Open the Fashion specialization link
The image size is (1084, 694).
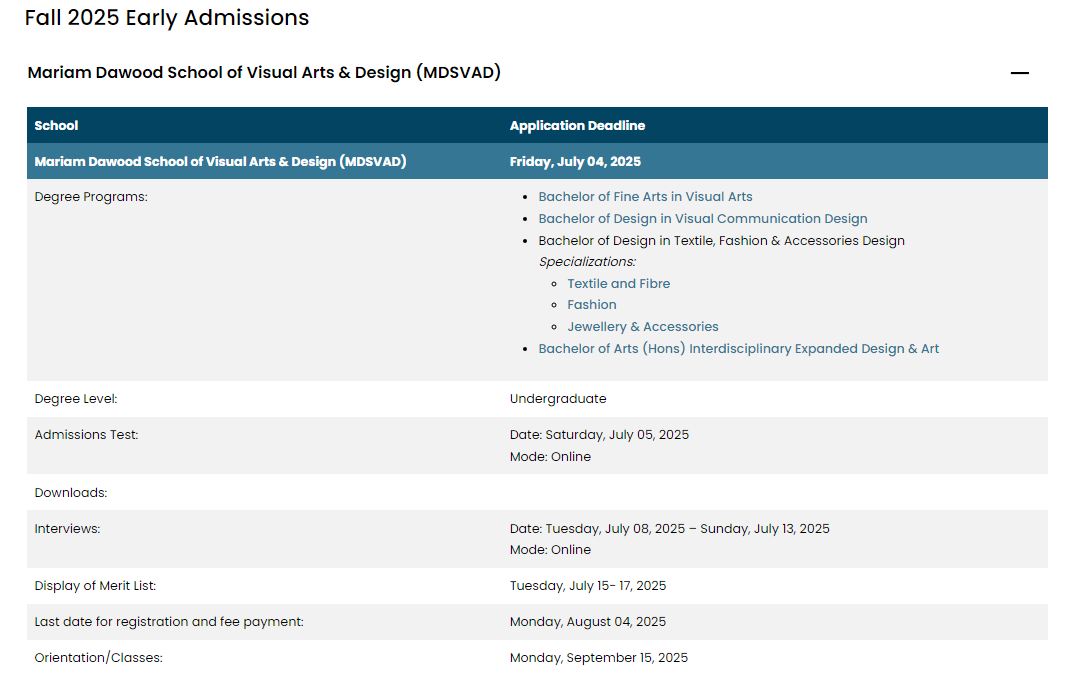pos(591,305)
